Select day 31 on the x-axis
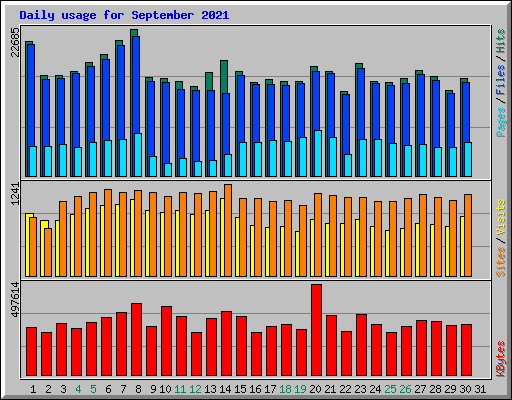 pos(480,389)
